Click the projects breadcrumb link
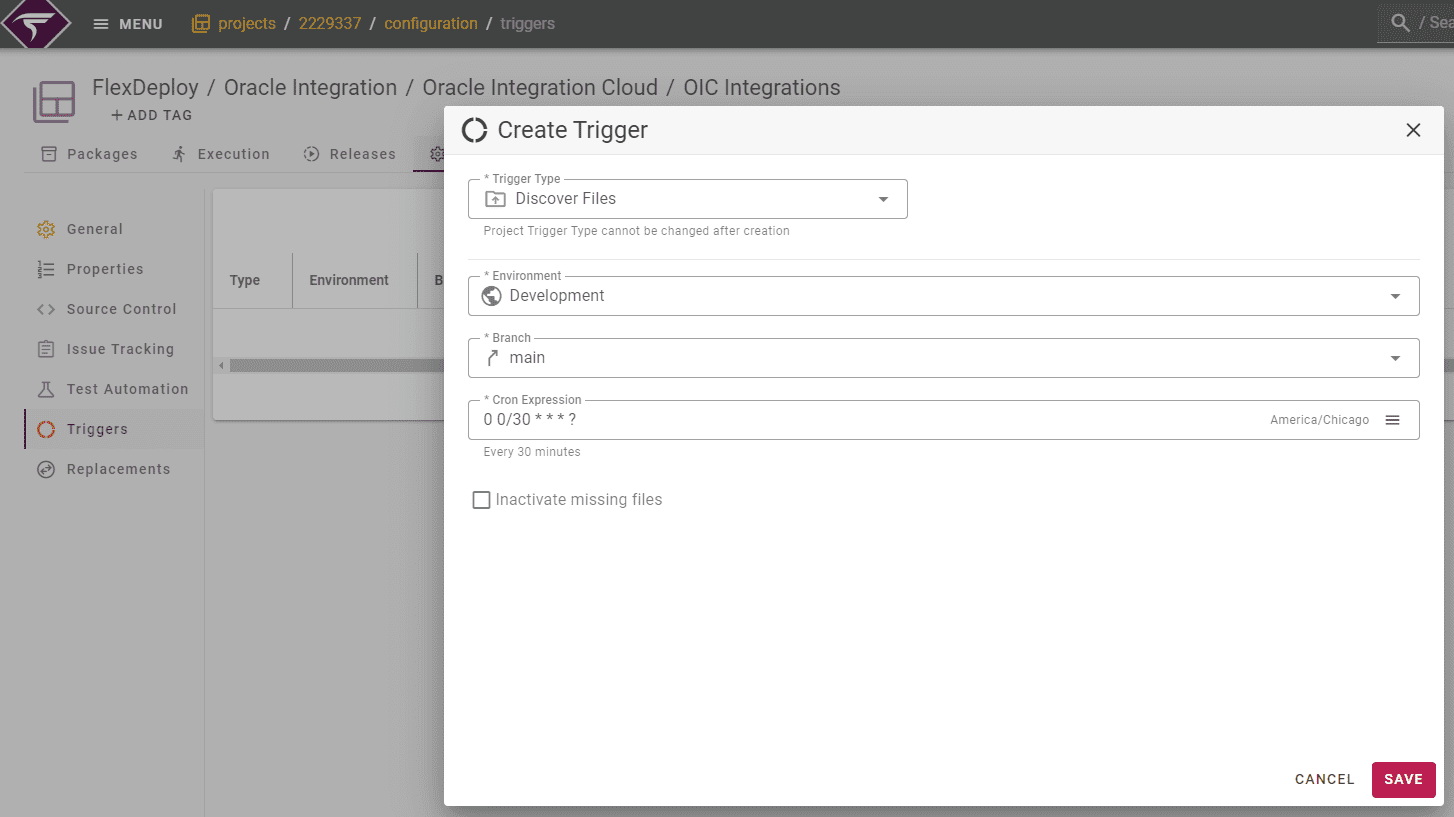 246,23
